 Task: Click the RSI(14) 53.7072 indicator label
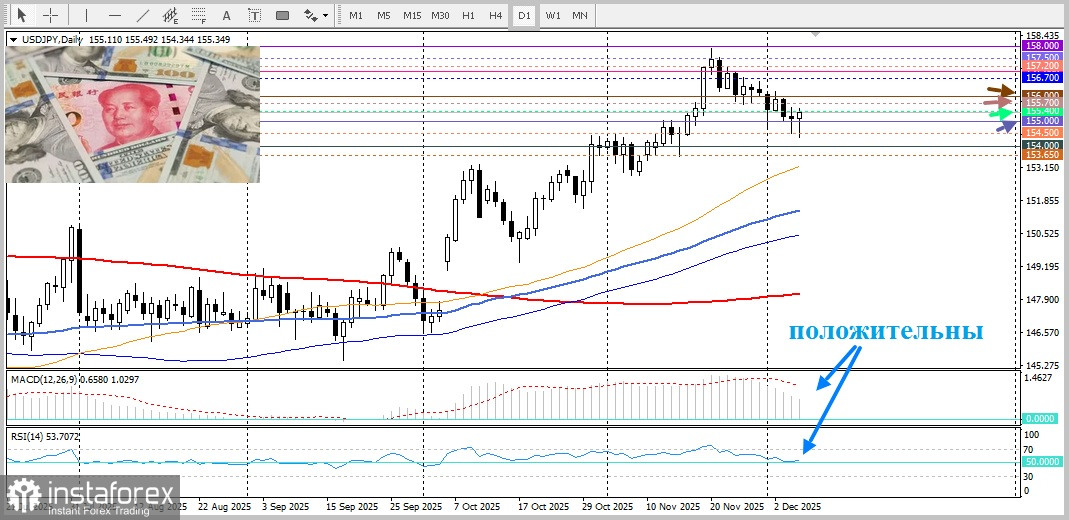[44, 437]
